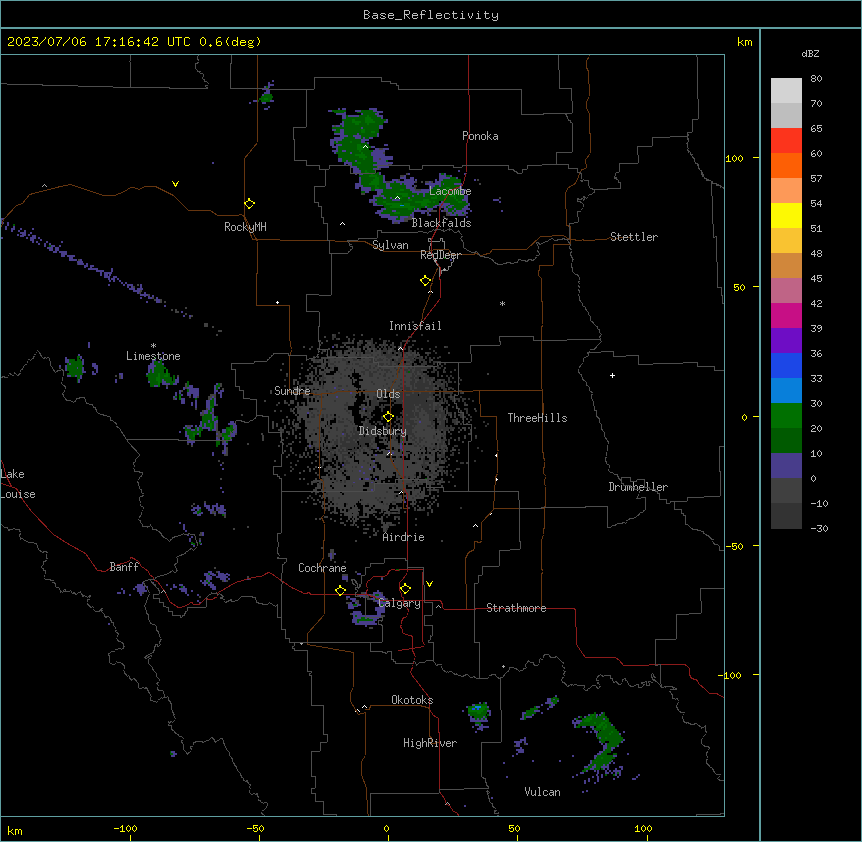Pick the blue 36 dBZ legend color
Viewport: 862px width, 842px height.
click(x=786, y=365)
